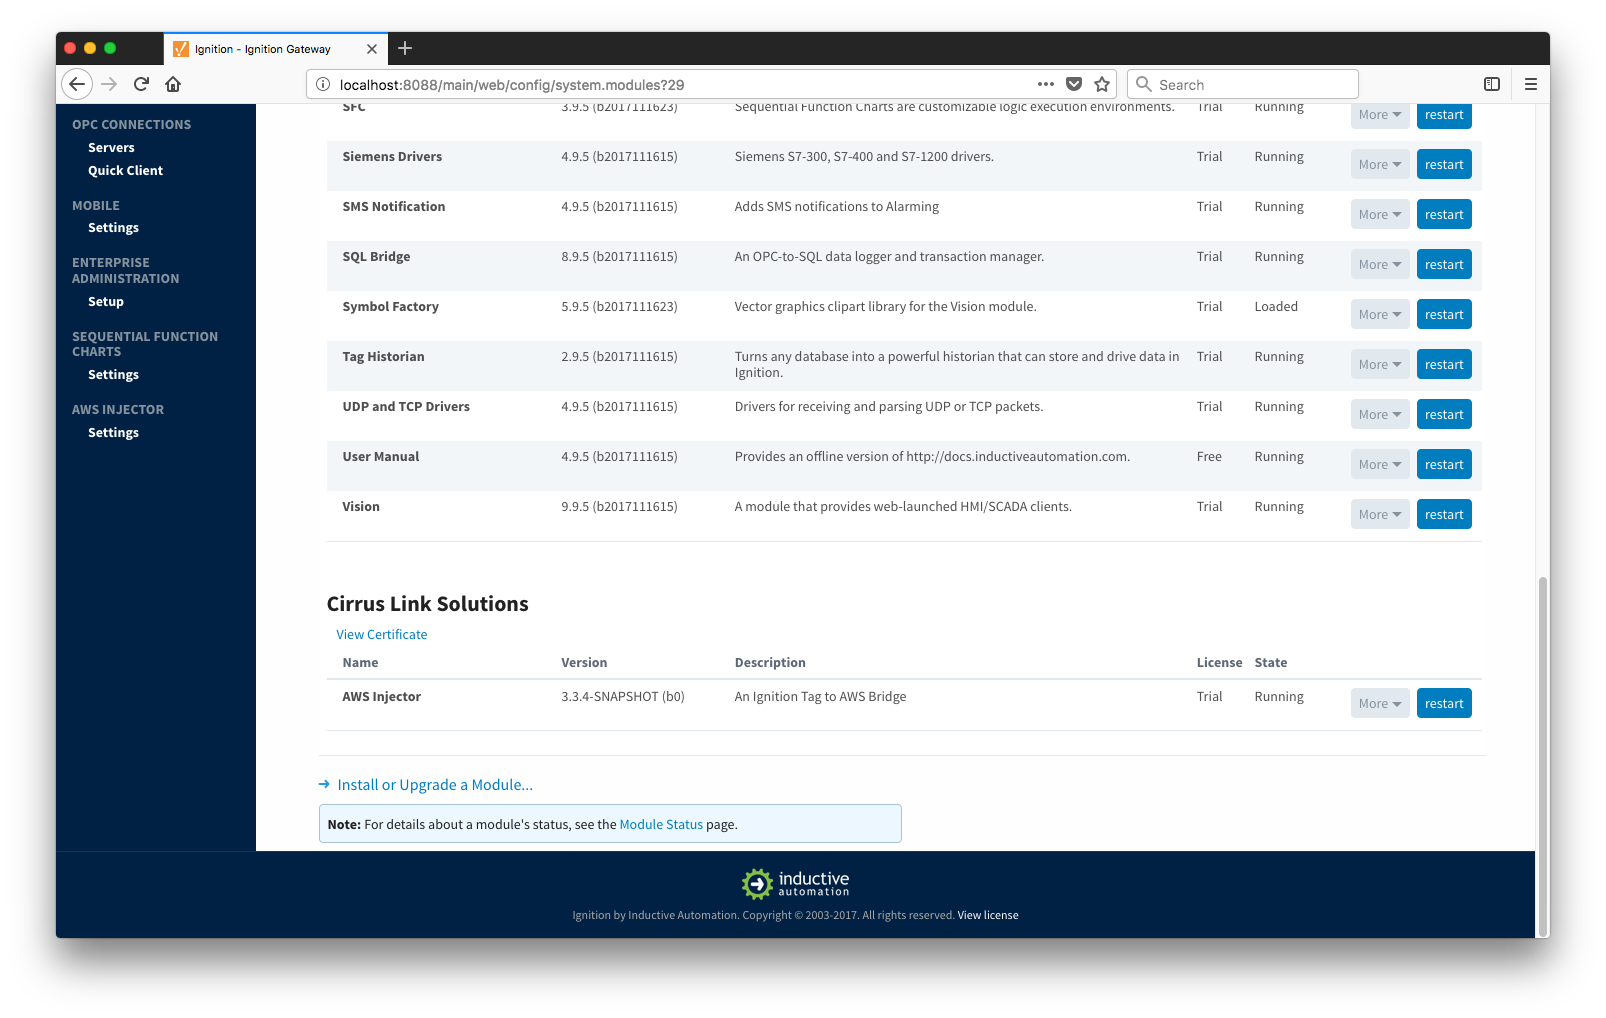This screenshot has height=1018, width=1606.
Task: Click in the browser Search field
Action: click(1252, 85)
